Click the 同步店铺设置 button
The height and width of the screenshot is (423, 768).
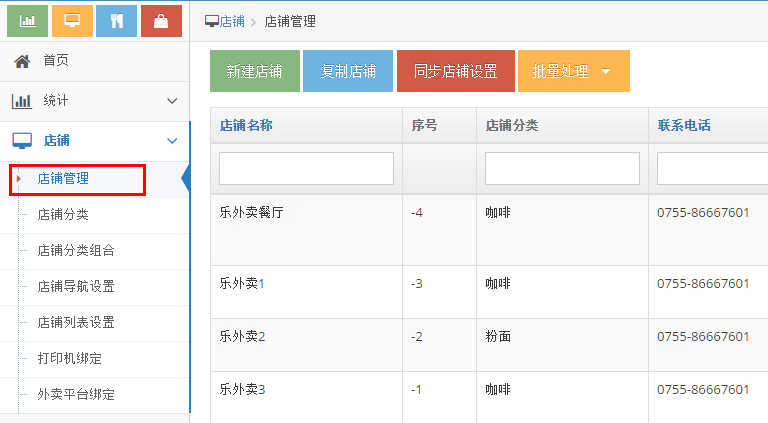(x=456, y=71)
